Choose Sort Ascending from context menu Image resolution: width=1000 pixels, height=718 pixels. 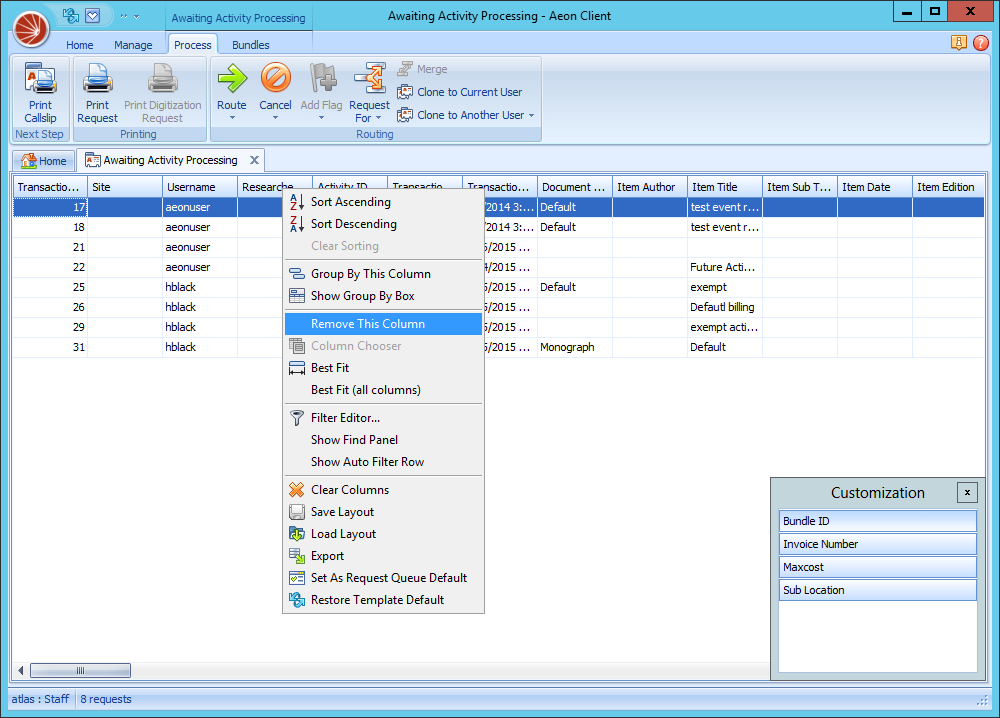click(x=350, y=202)
